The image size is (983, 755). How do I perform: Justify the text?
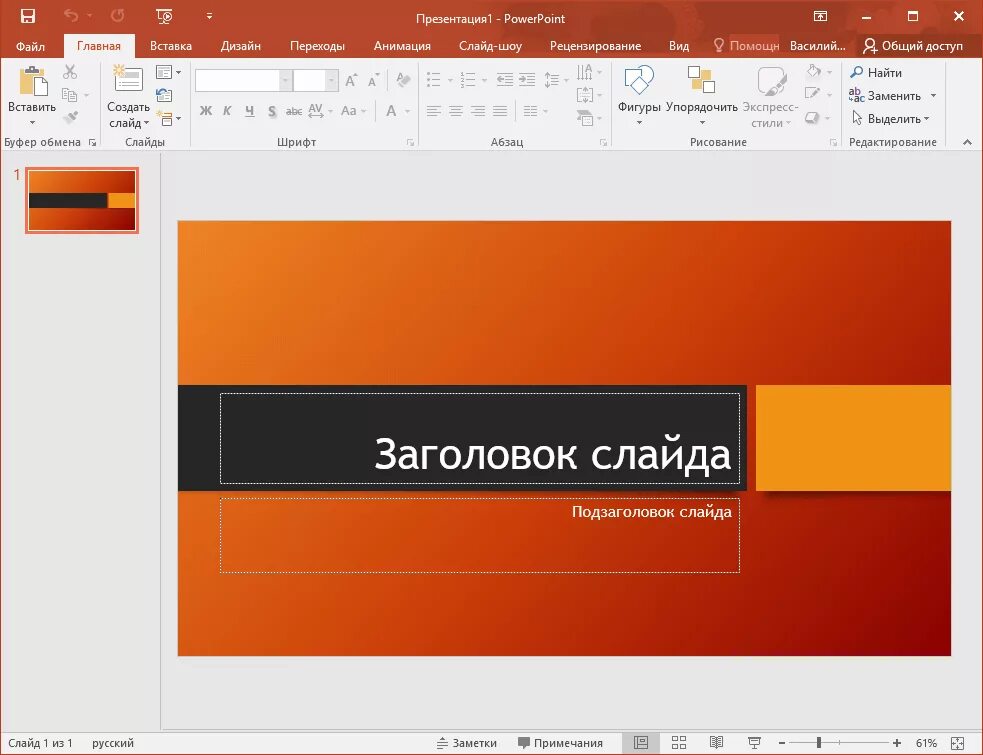500,111
